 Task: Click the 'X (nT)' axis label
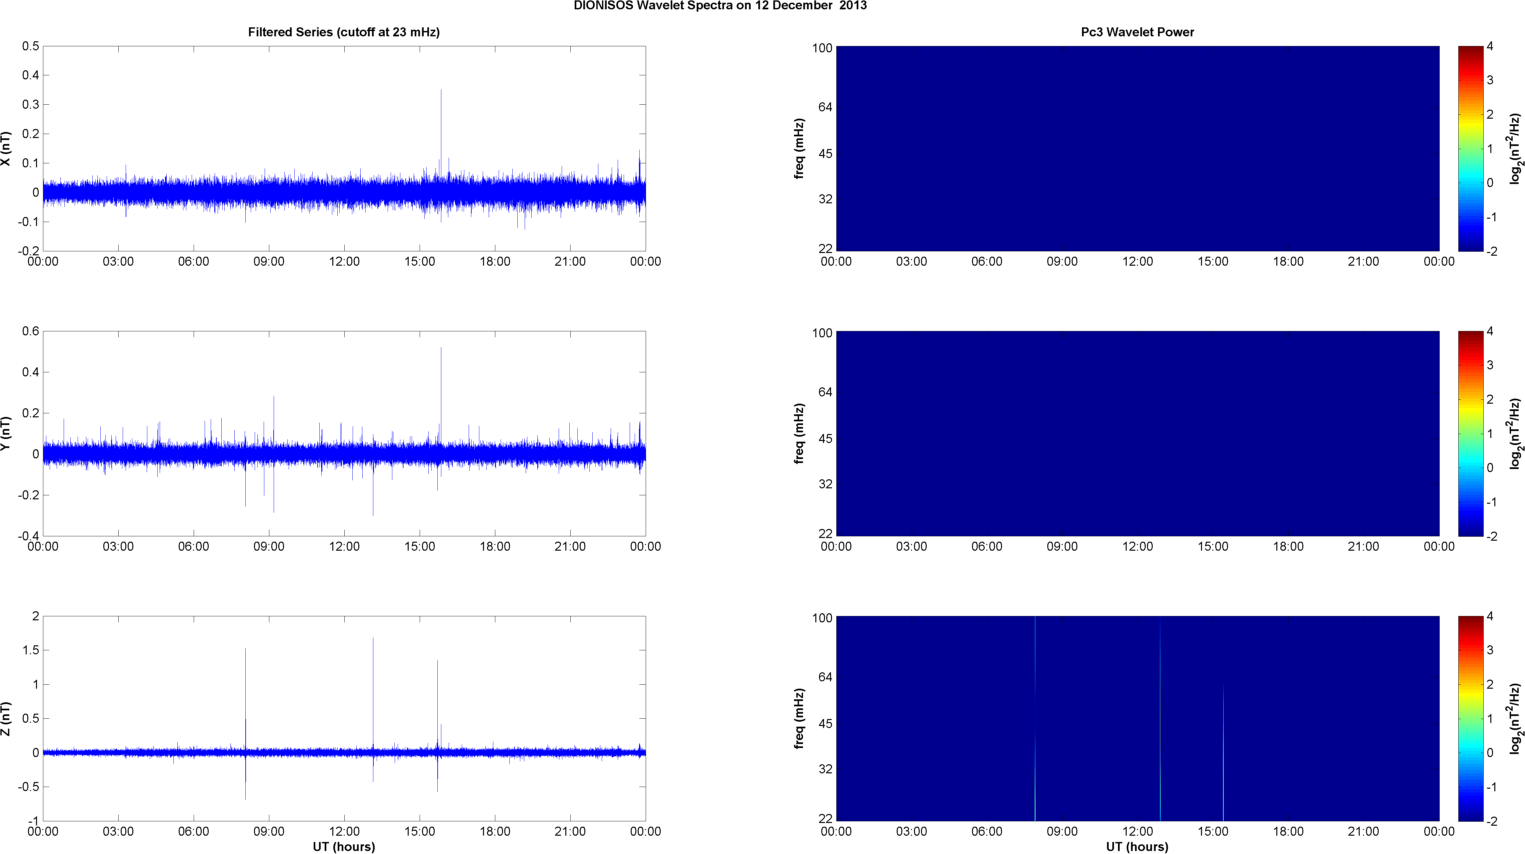pyautogui.click(x=7, y=149)
